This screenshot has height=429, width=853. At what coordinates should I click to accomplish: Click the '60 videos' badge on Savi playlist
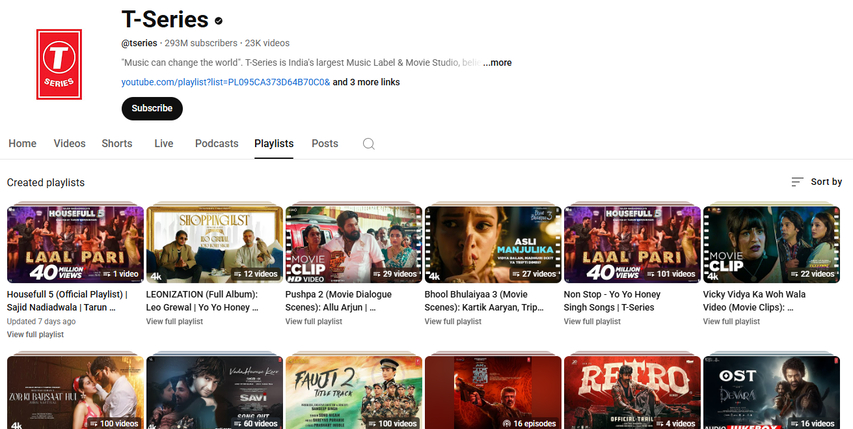click(256, 423)
